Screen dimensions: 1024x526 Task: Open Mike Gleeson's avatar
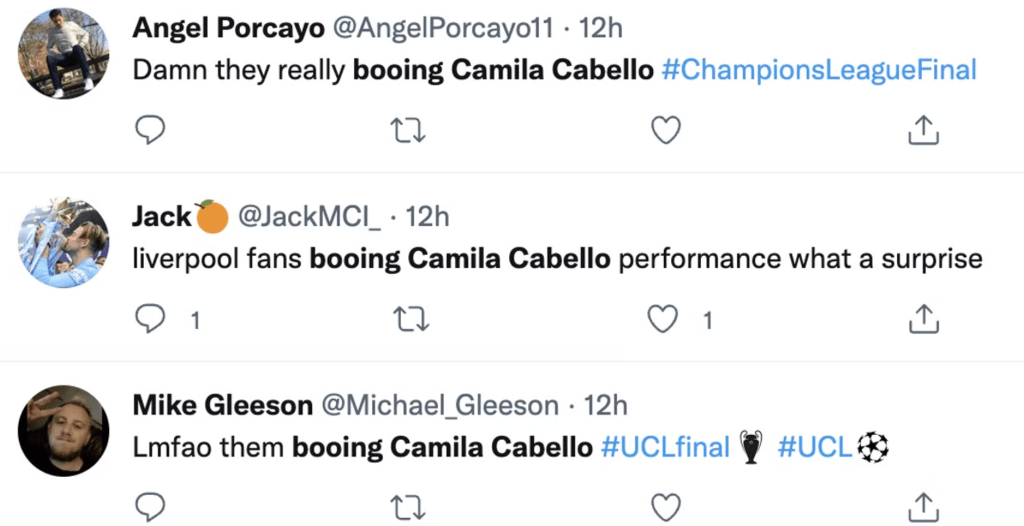coord(64,430)
